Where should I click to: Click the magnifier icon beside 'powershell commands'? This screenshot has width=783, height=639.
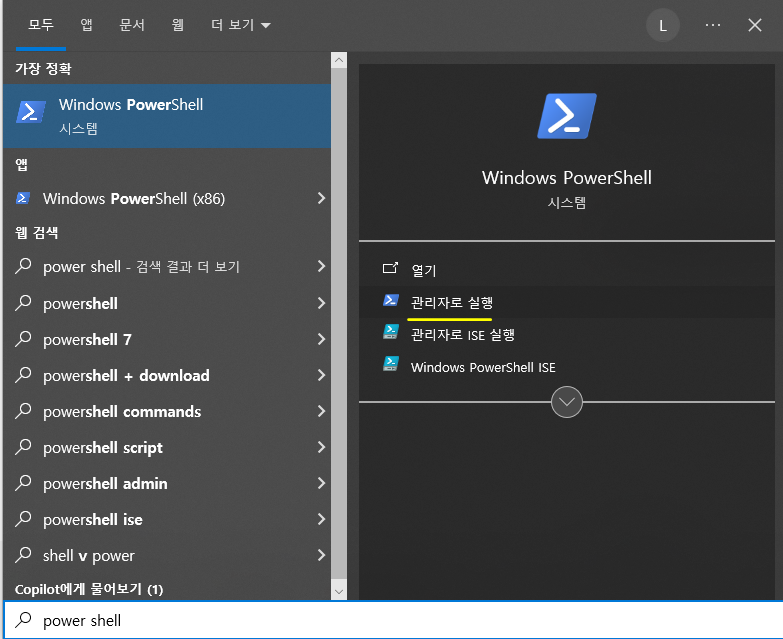click(x=23, y=410)
